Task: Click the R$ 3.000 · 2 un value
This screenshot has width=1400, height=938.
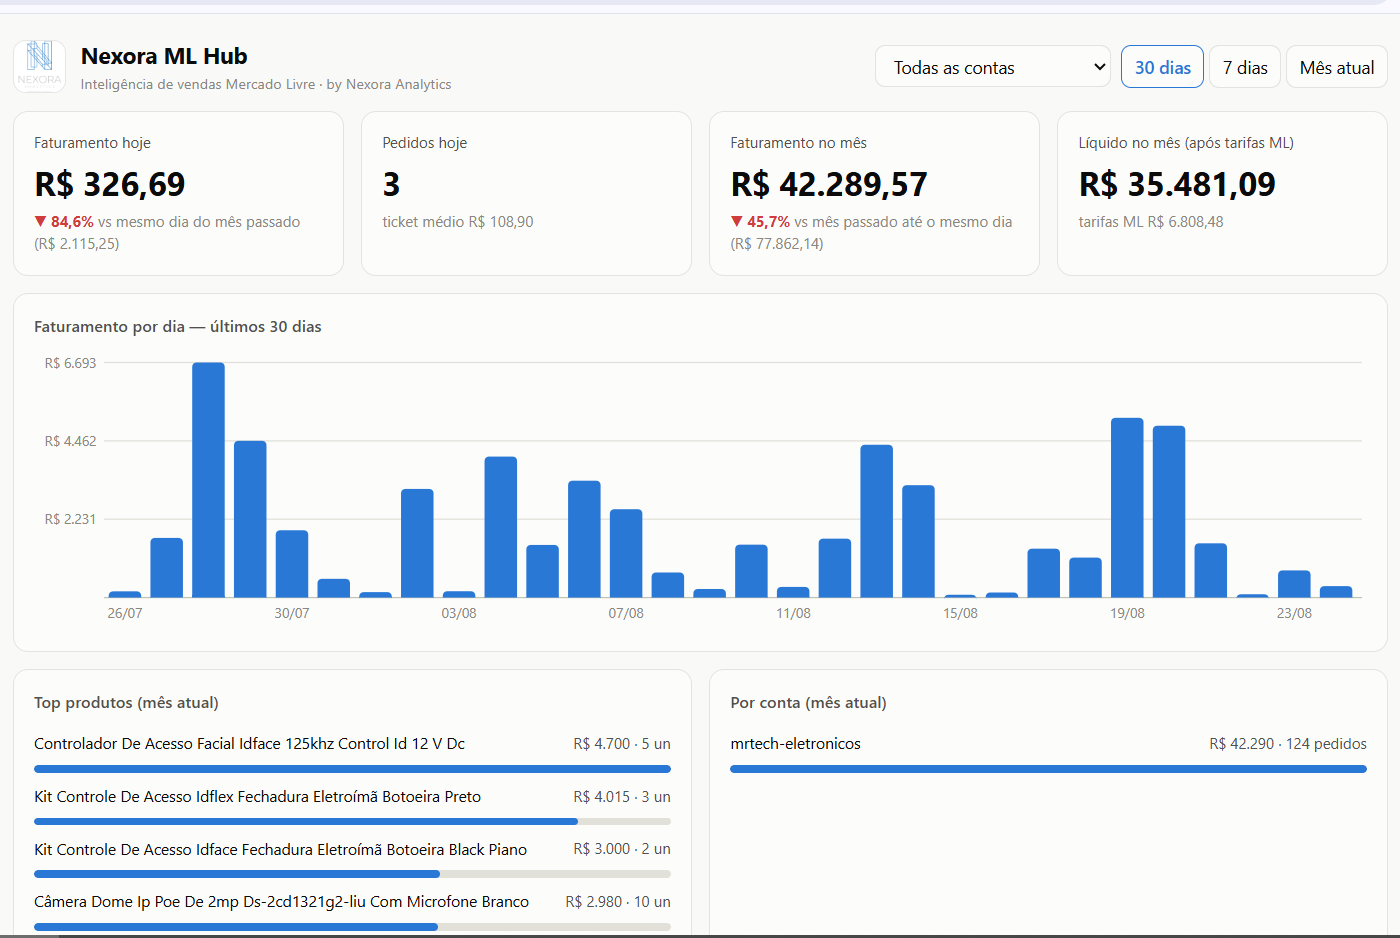Action: (x=622, y=849)
